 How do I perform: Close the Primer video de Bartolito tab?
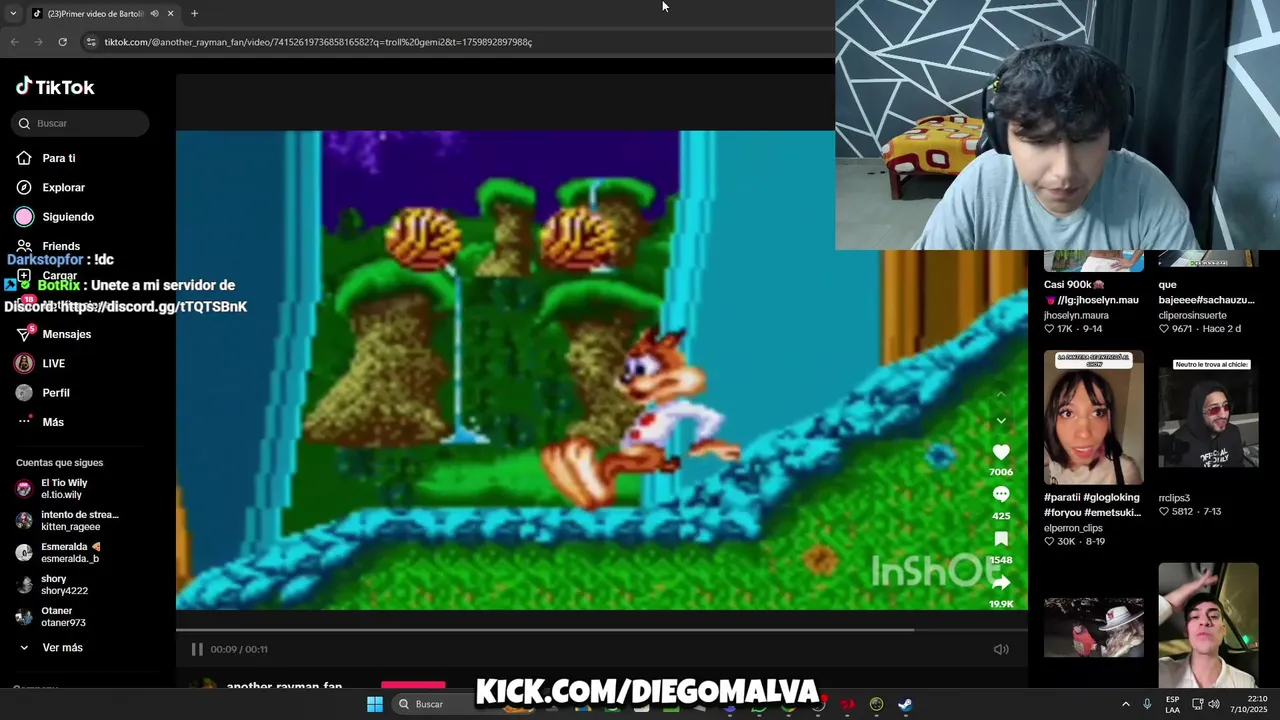170,13
